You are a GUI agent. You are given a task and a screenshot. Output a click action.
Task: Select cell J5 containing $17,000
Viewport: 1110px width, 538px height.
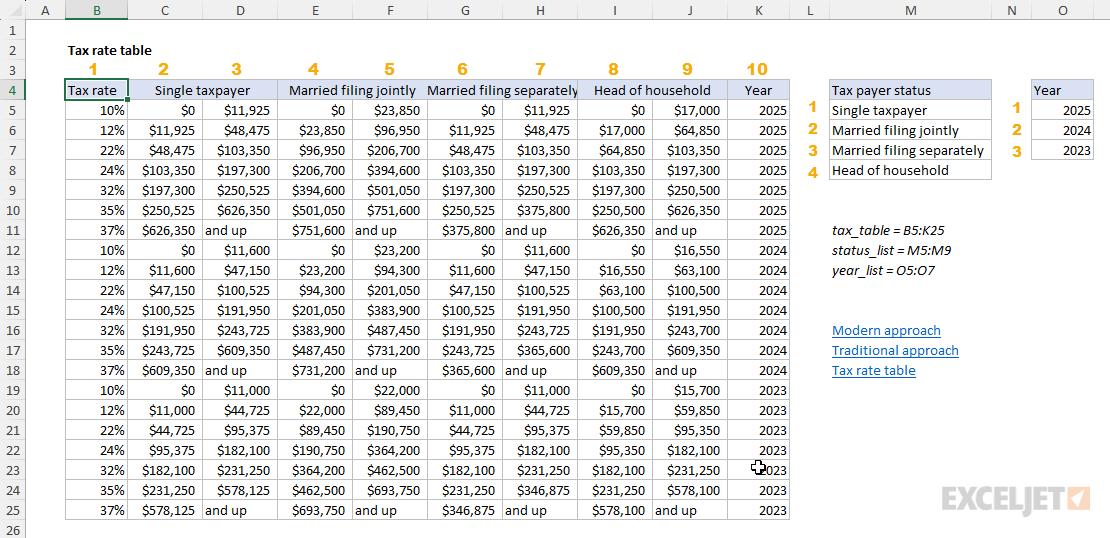point(690,110)
